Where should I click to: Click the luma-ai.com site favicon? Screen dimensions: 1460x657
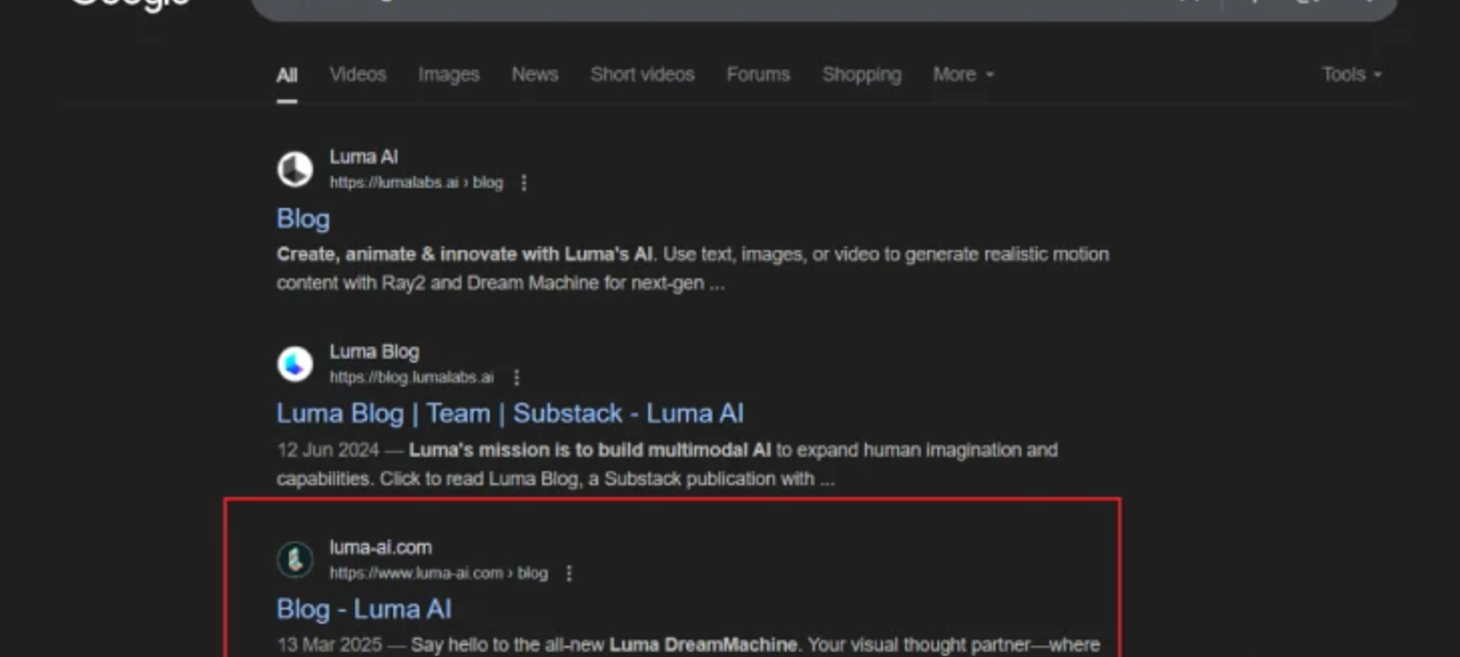295,560
